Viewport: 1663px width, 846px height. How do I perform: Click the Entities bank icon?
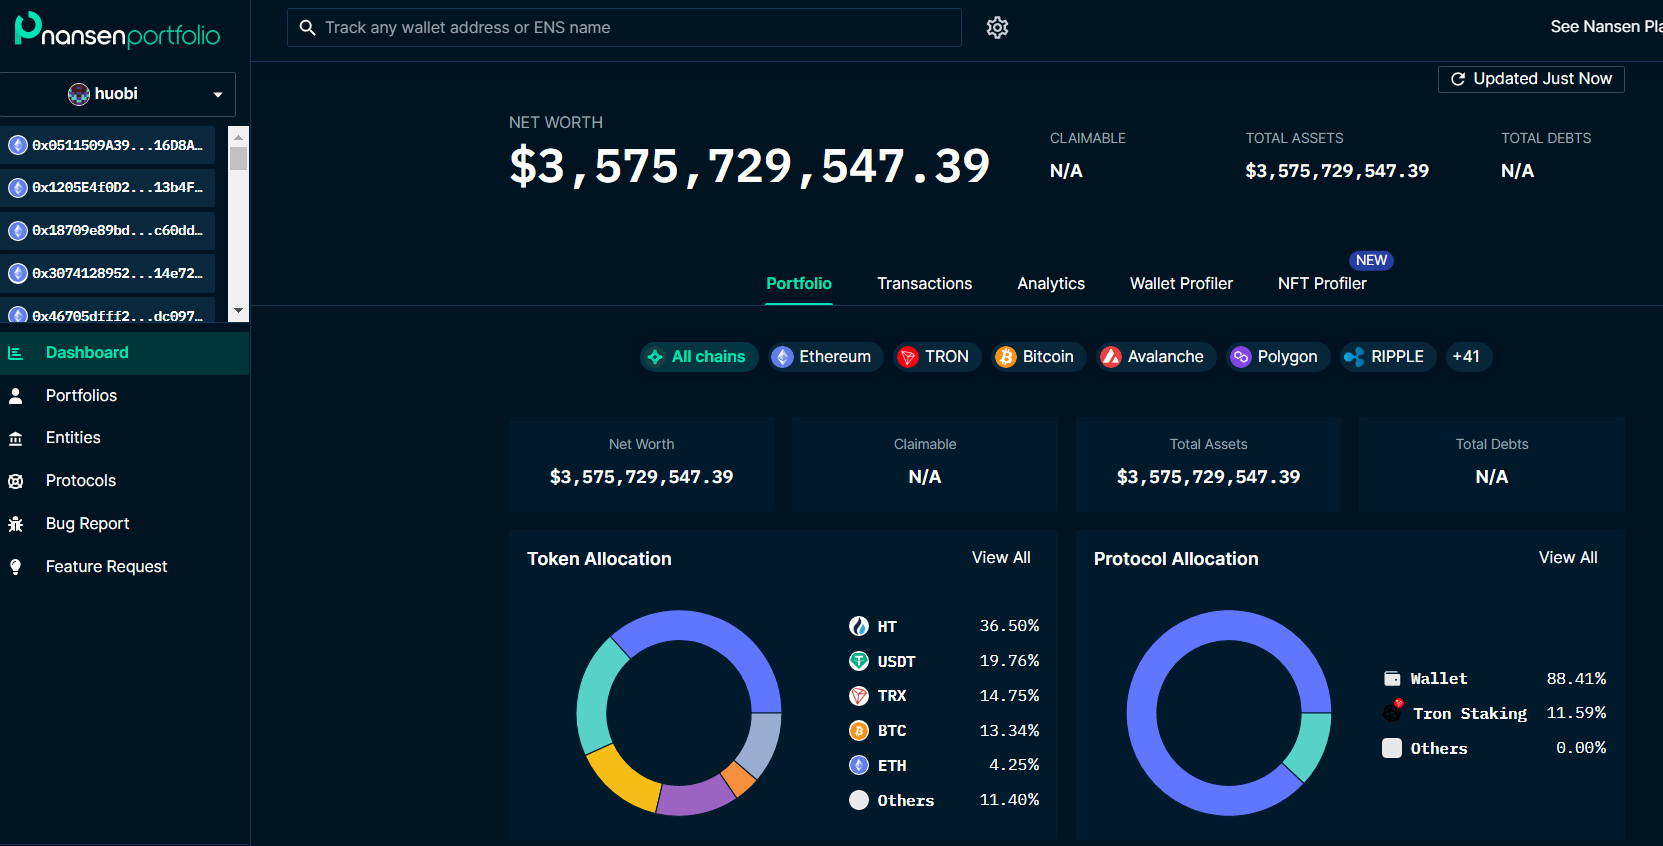(16, 438)
